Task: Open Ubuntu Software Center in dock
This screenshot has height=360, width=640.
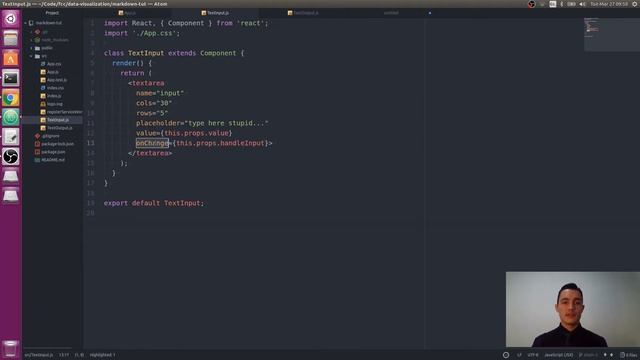Action: click(x=11, y=58)
